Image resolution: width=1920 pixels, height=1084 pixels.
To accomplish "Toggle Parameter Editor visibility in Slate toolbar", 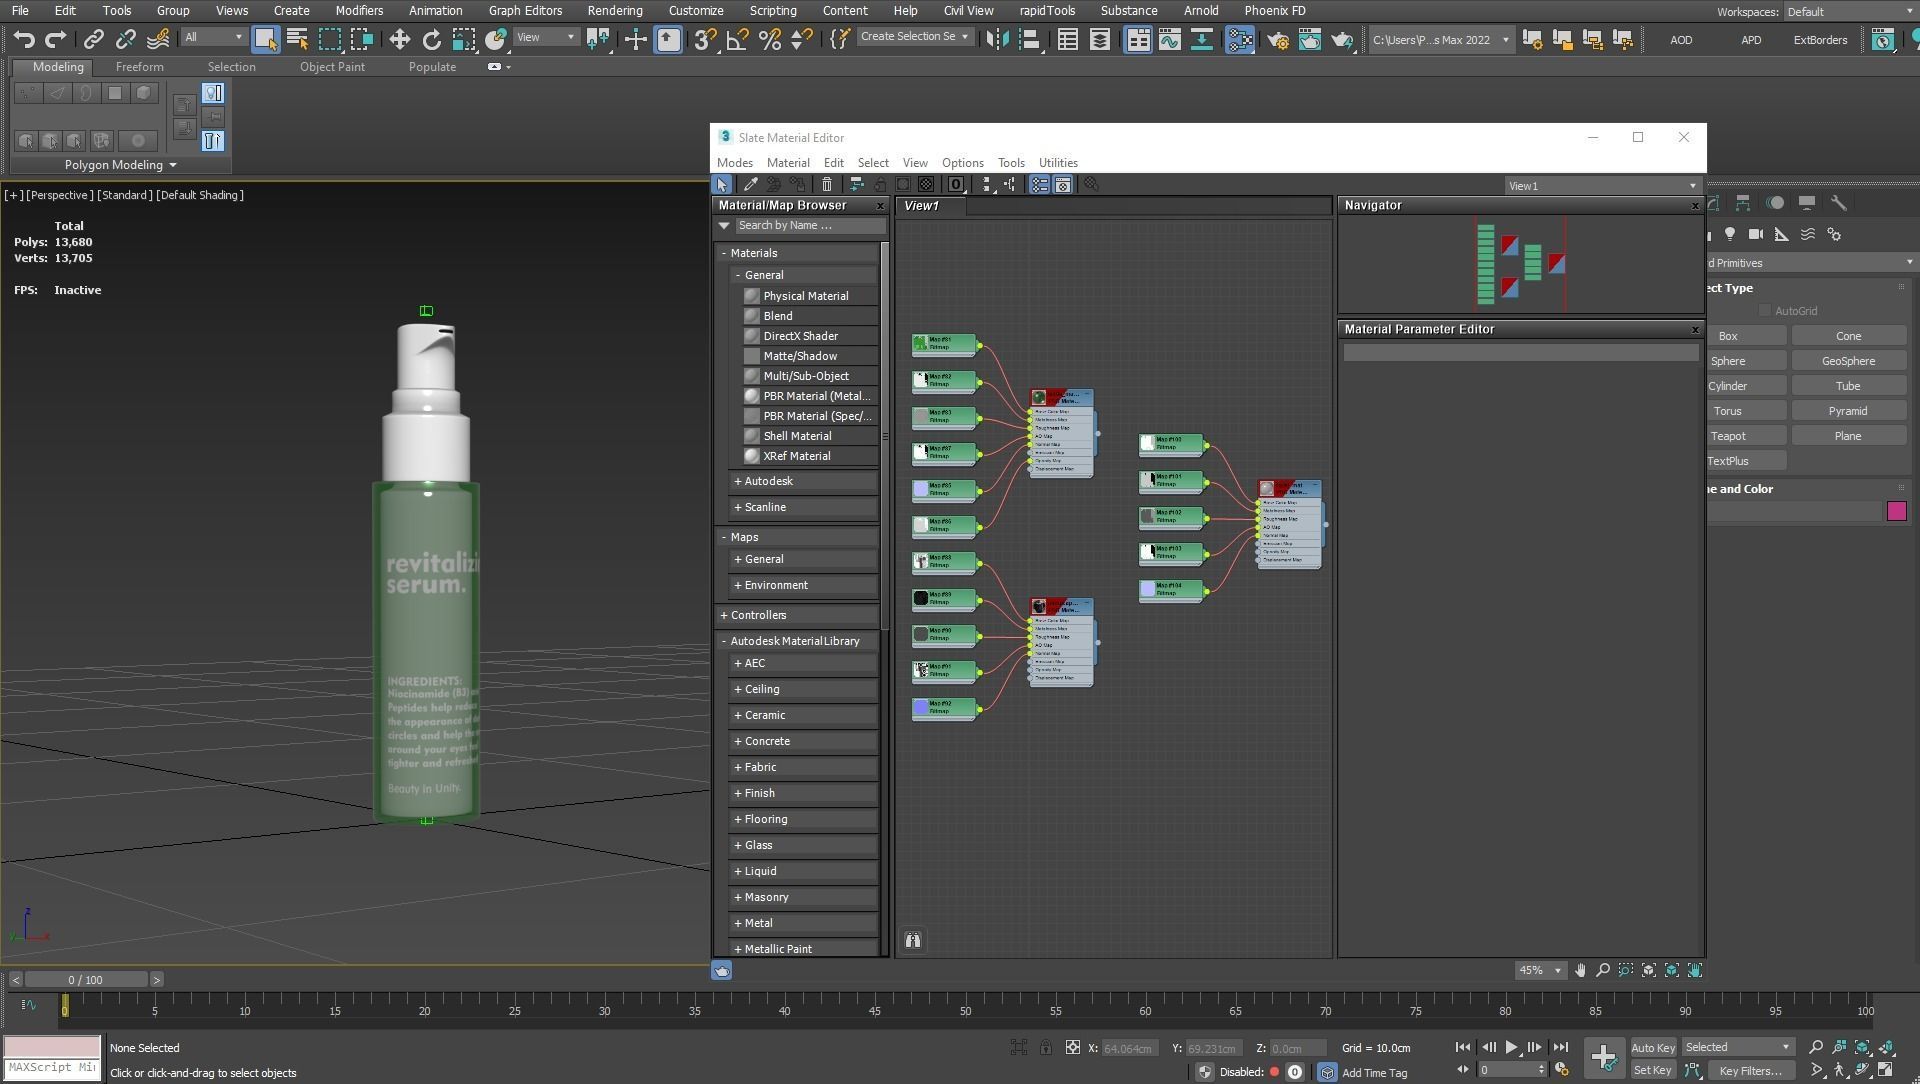I will coord(1063,184).
